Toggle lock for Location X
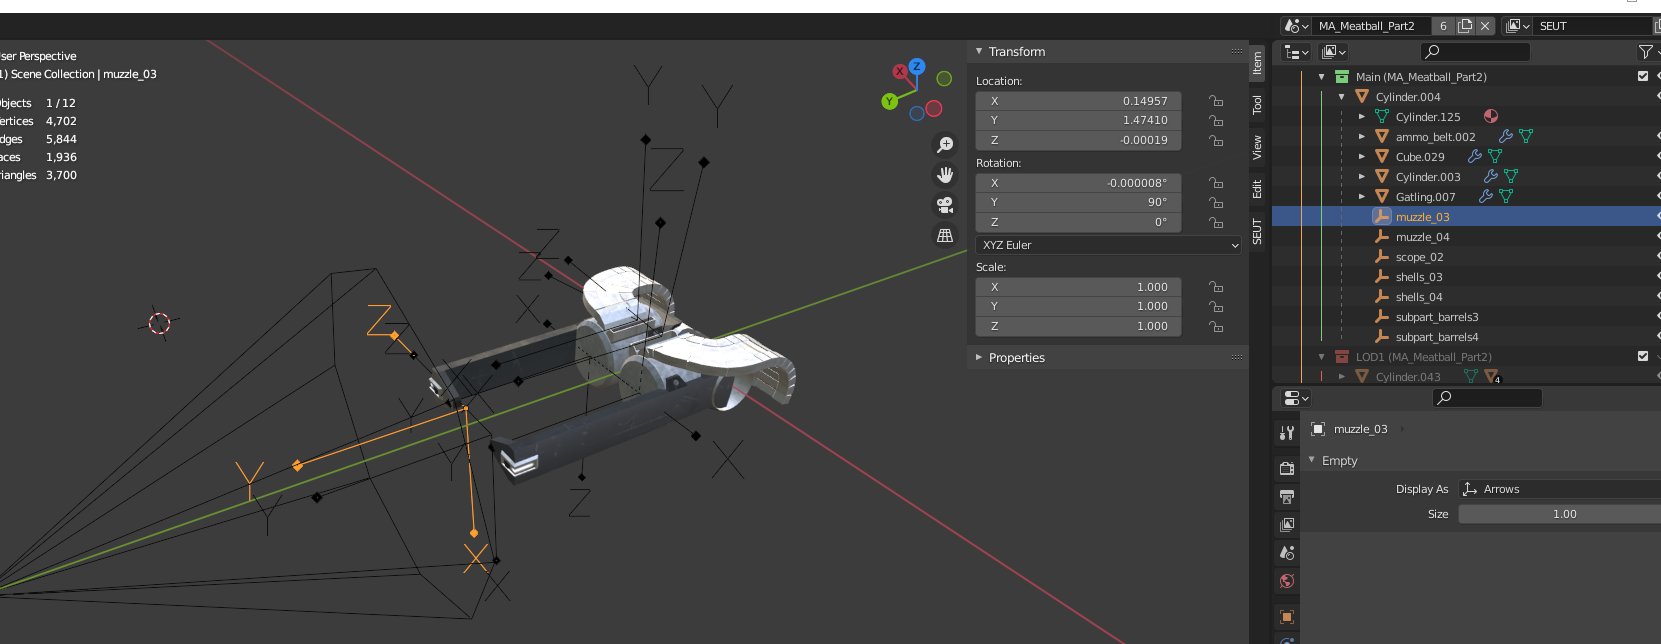Screen dimensions: 1661x644 (1216, 101)
